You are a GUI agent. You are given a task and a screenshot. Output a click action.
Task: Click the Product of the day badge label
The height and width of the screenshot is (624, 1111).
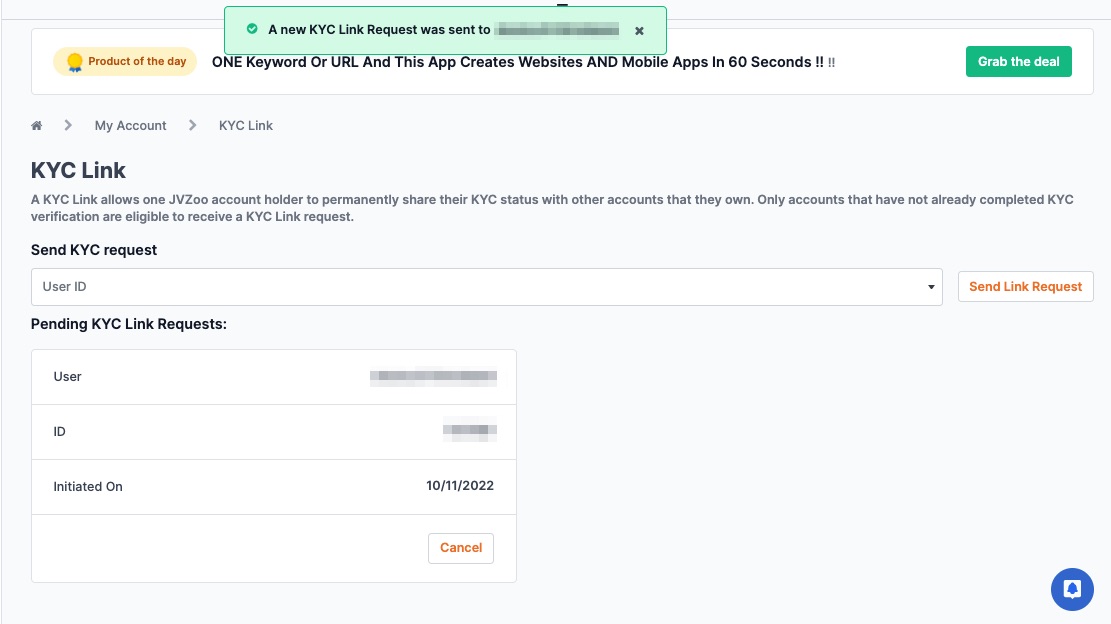coord(137,62)
